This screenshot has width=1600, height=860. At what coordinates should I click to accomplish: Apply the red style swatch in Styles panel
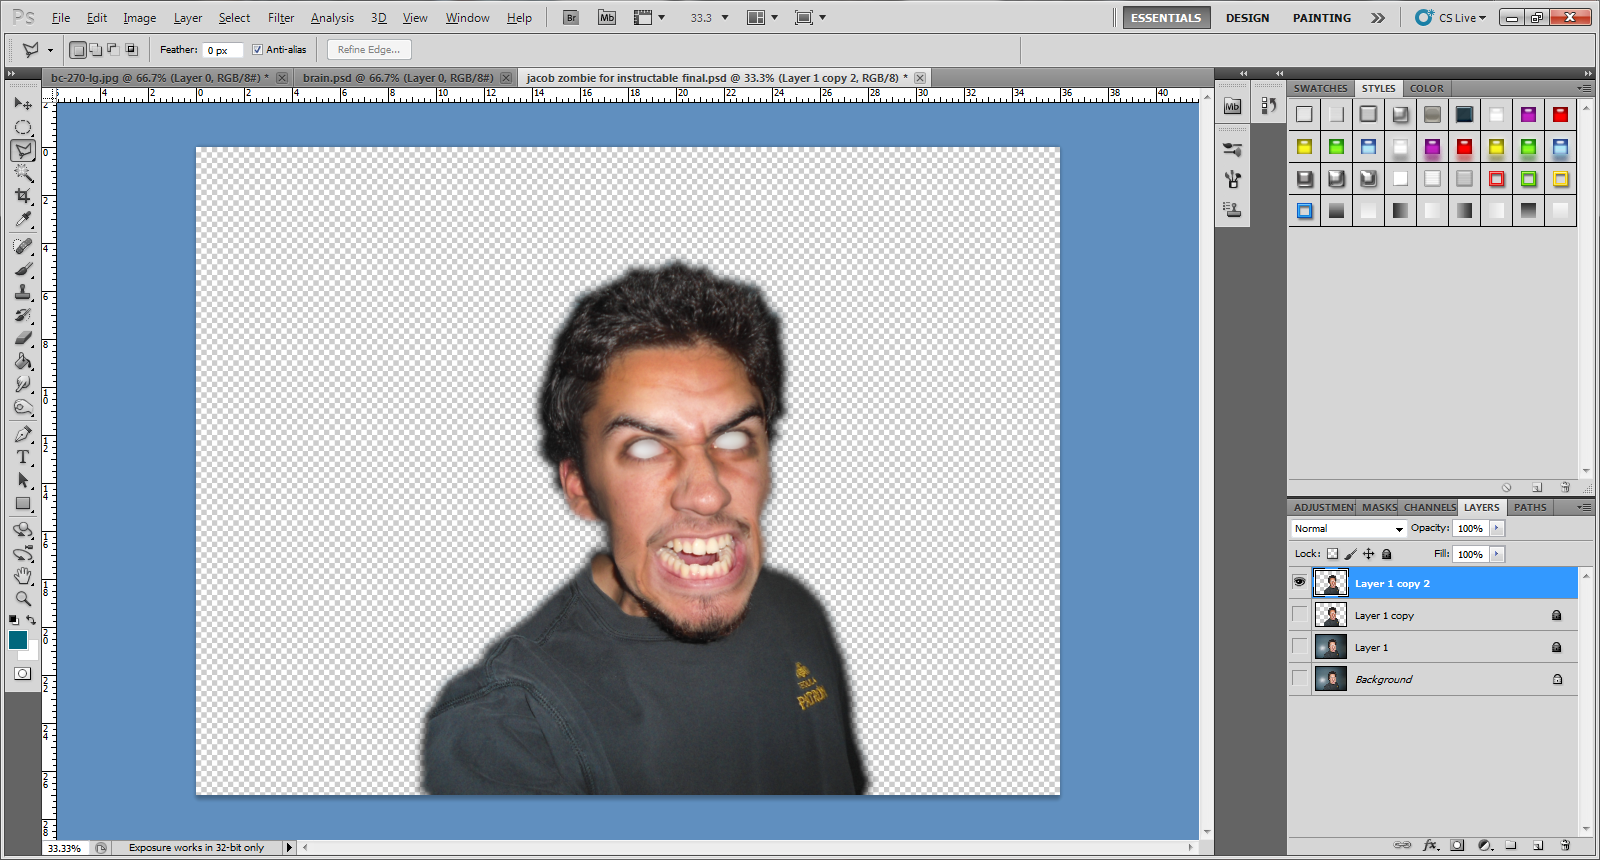(1560, 114)
